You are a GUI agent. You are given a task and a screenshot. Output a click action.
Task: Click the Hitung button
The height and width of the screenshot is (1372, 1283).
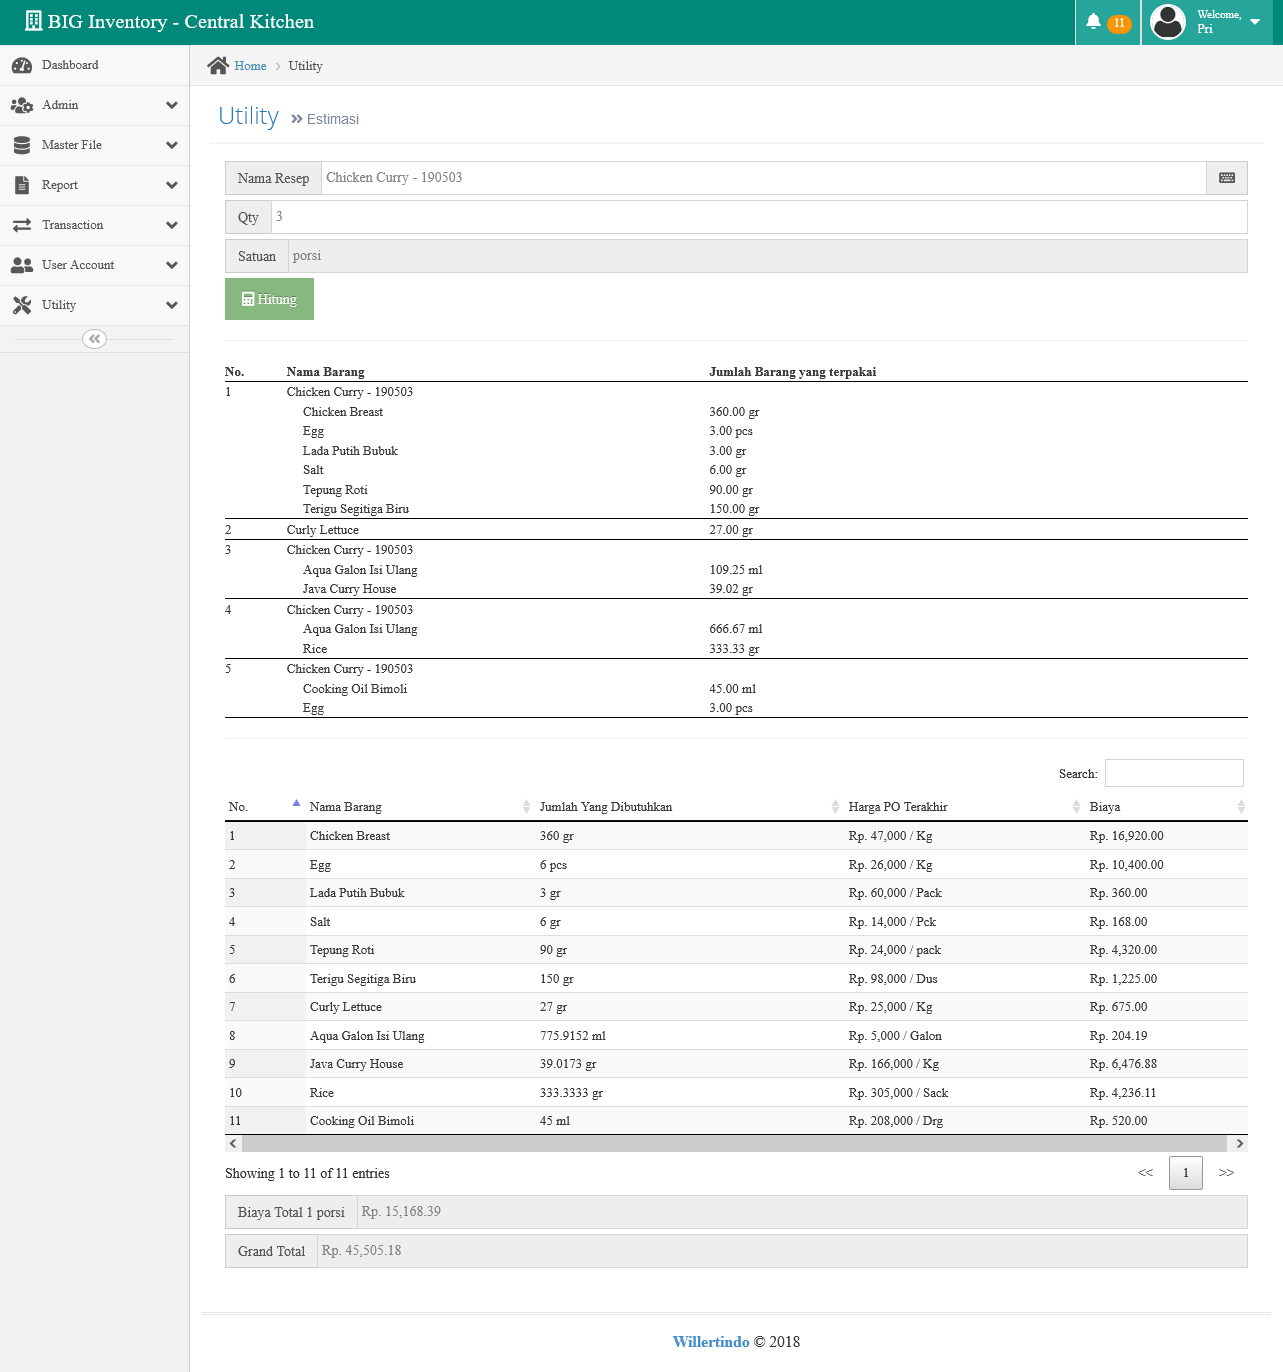pos(269,299)
